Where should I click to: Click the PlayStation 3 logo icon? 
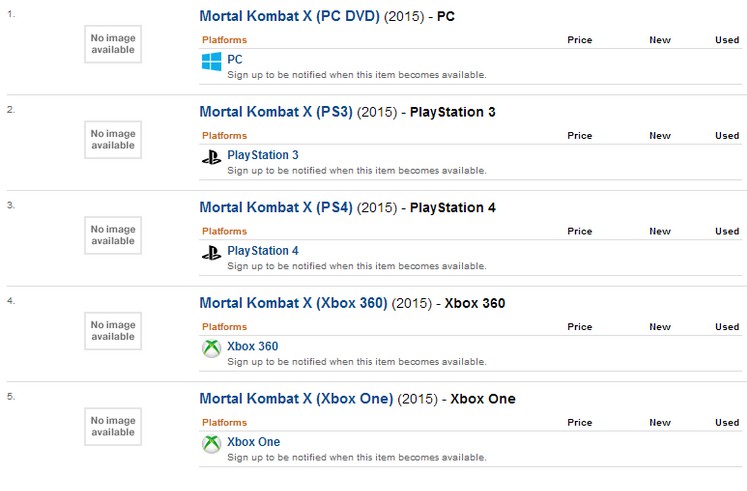212,157
